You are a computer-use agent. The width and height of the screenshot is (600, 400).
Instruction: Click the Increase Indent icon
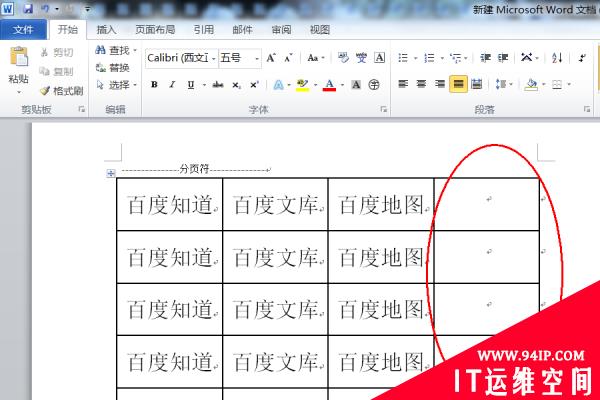503,58
